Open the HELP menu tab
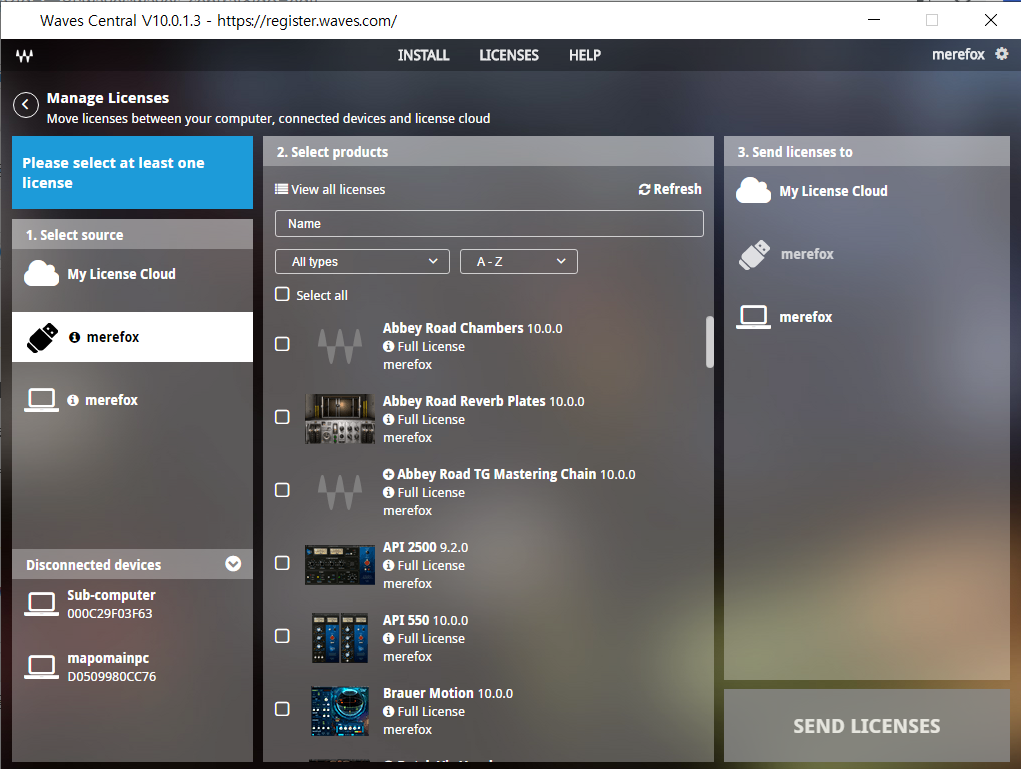The height and width of the screenshot is (769, 1021). (x=584, y=55)
